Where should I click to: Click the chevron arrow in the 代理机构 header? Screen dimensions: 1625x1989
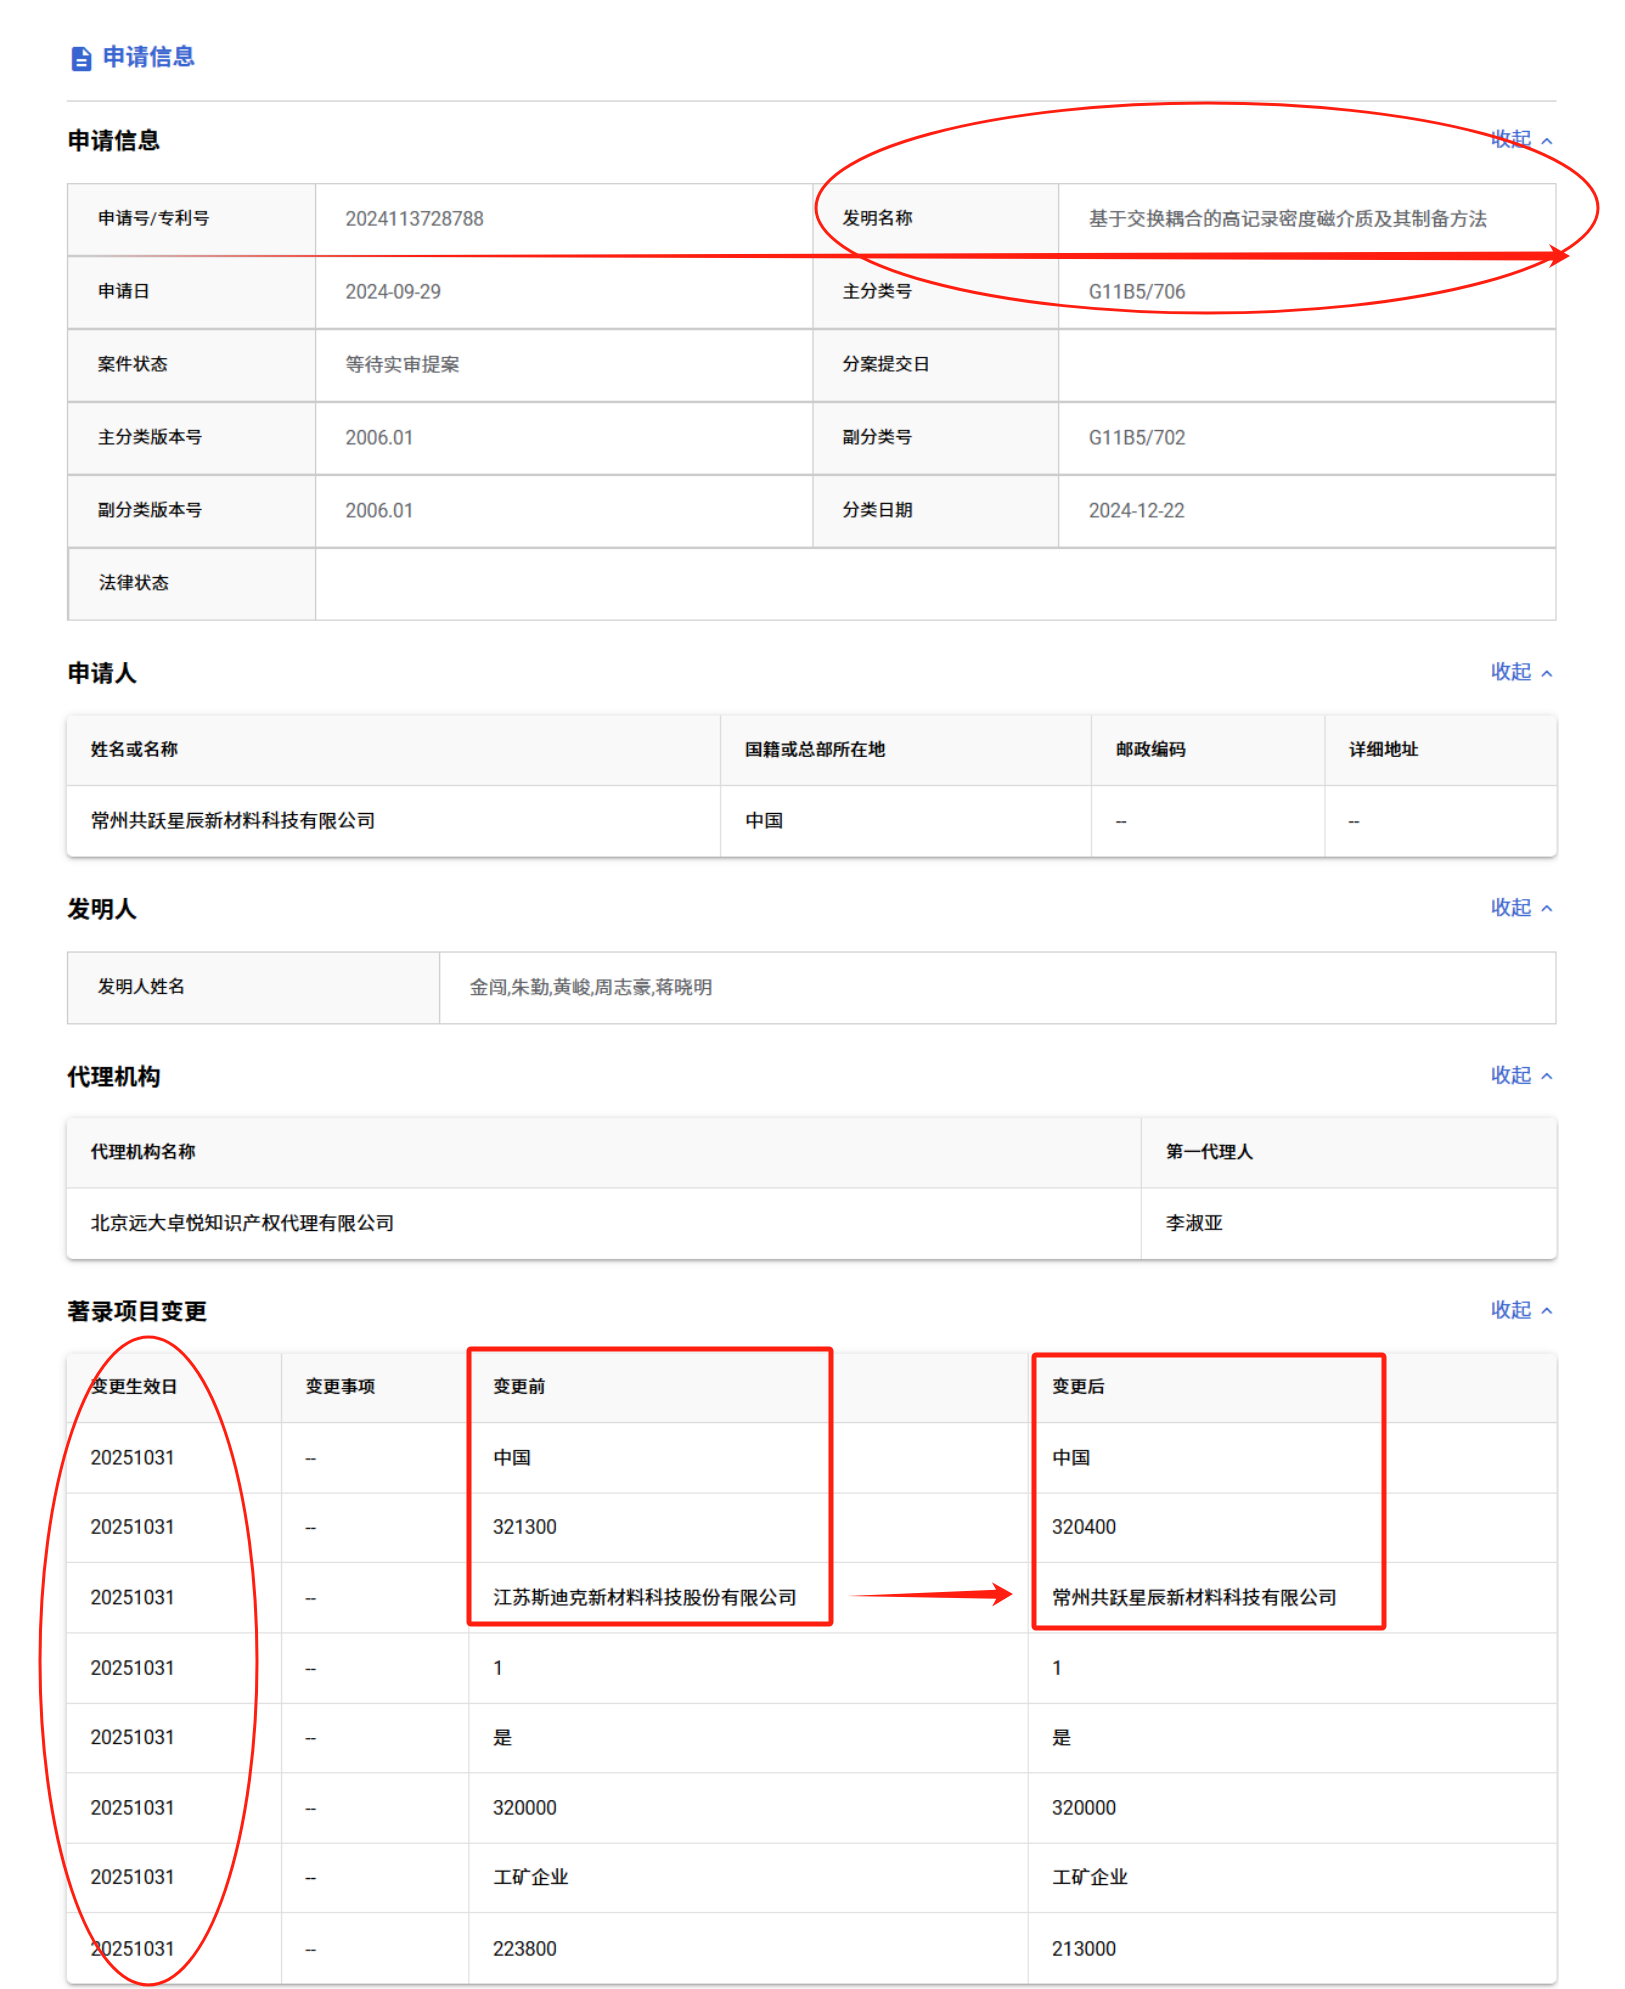pos(1547,1077)
